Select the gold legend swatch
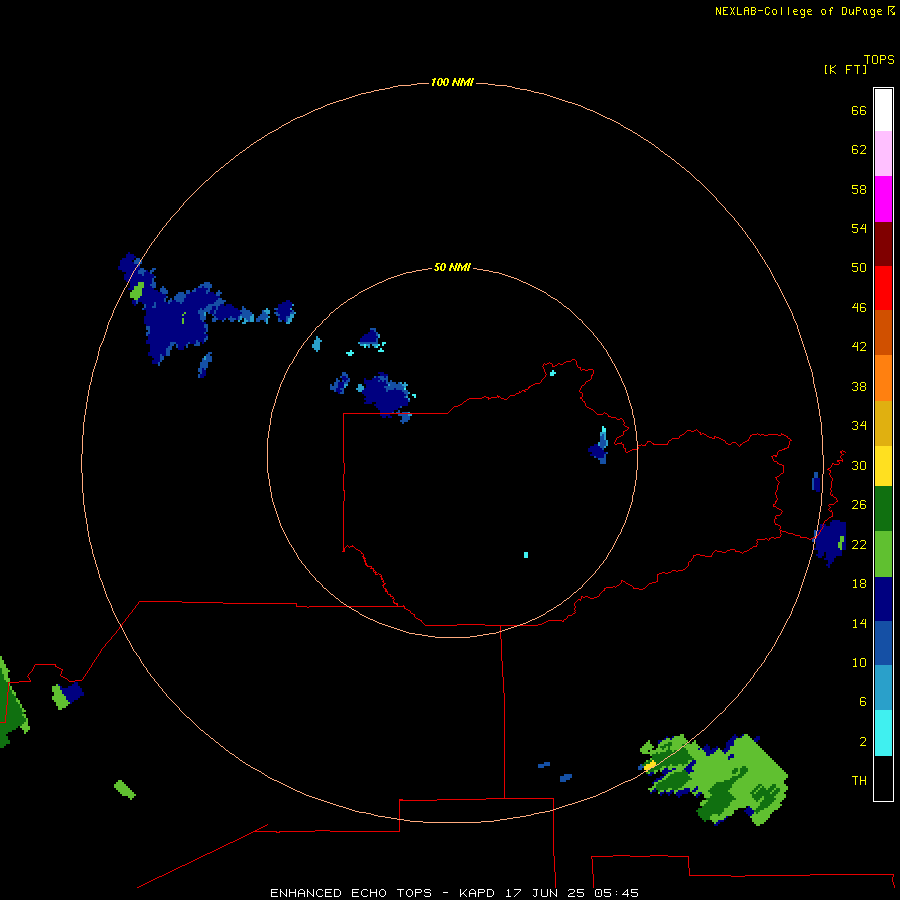 [883, 423]
